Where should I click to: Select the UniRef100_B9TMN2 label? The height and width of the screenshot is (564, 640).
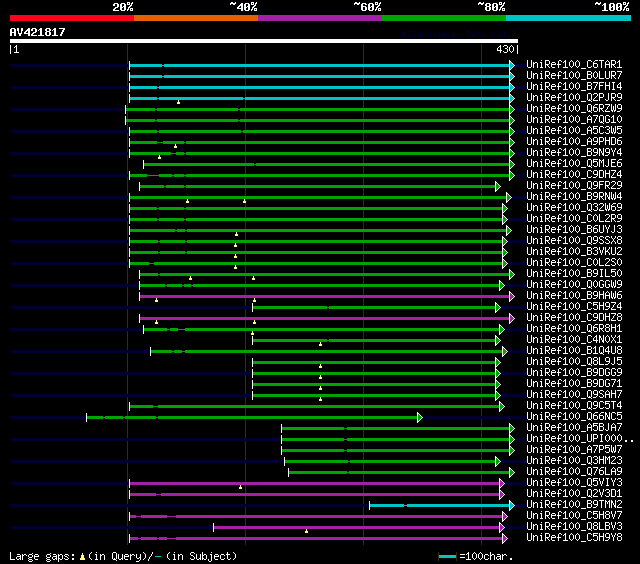(x=574, y=505)
